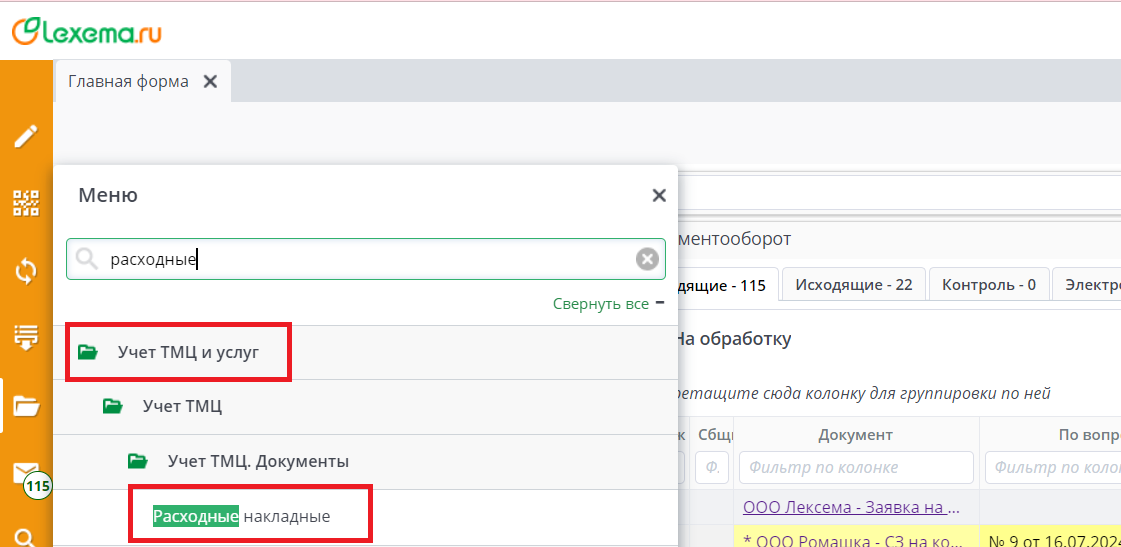
Task: Clear the menu search text
Action: (x=648, y=260)
